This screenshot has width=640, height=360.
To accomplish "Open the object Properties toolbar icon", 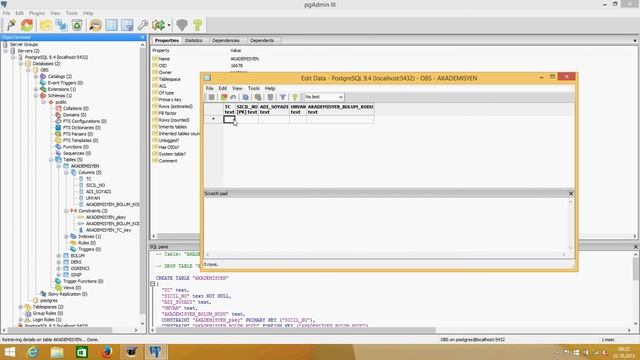I will [x=46, y=25].
